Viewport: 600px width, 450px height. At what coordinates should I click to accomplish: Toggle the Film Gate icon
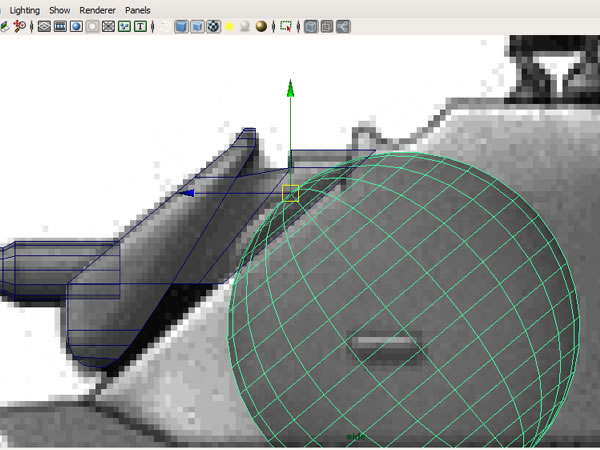(60, 26)
